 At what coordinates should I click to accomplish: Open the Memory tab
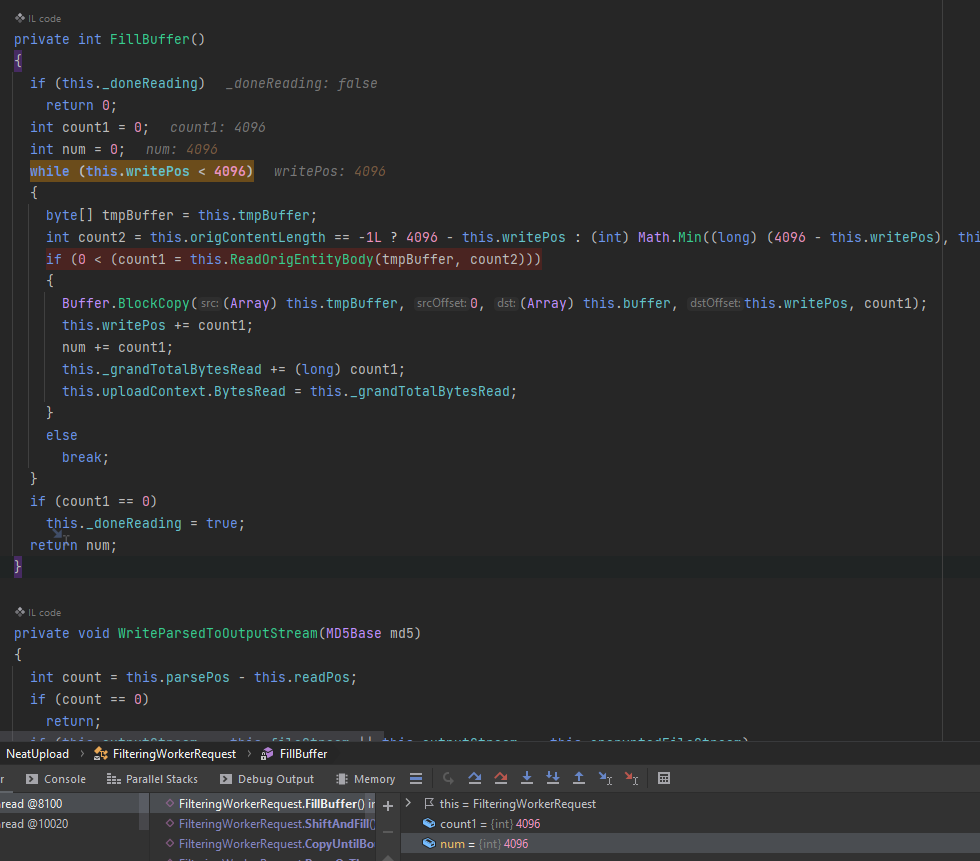(x=366, y=779)
